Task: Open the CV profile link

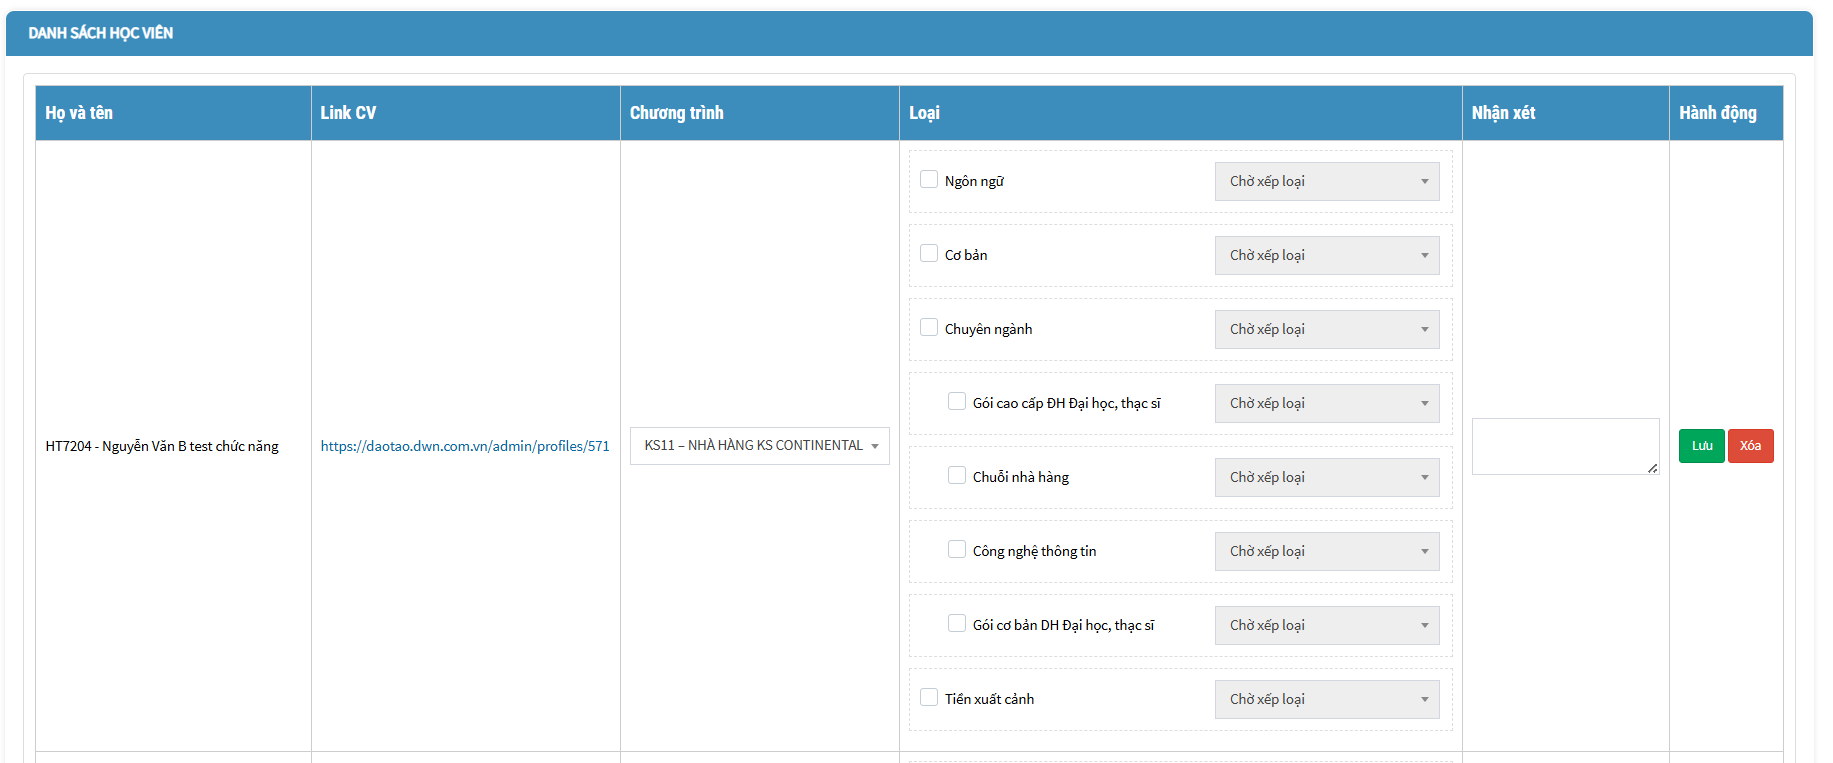Action: tap(464, 446)
